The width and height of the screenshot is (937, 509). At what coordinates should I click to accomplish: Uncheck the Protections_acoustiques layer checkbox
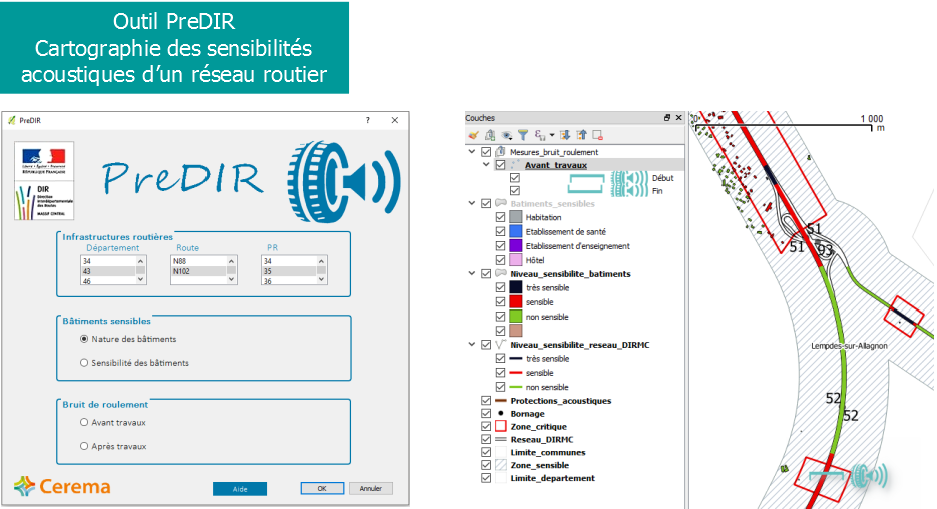[x=487, y=401]
